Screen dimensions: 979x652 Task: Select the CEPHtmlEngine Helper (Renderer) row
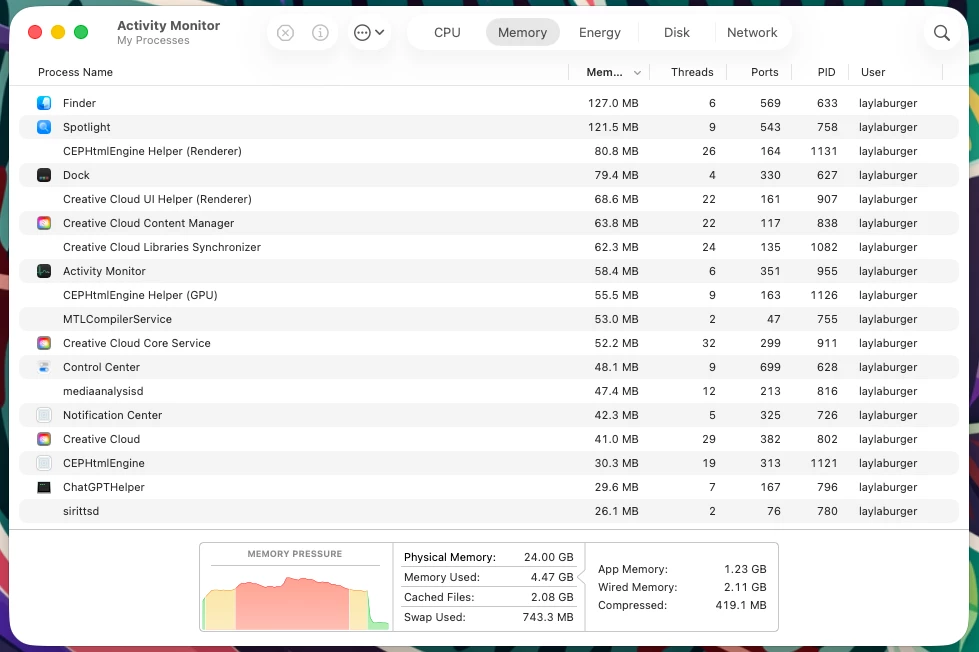[x=489, y=151]
